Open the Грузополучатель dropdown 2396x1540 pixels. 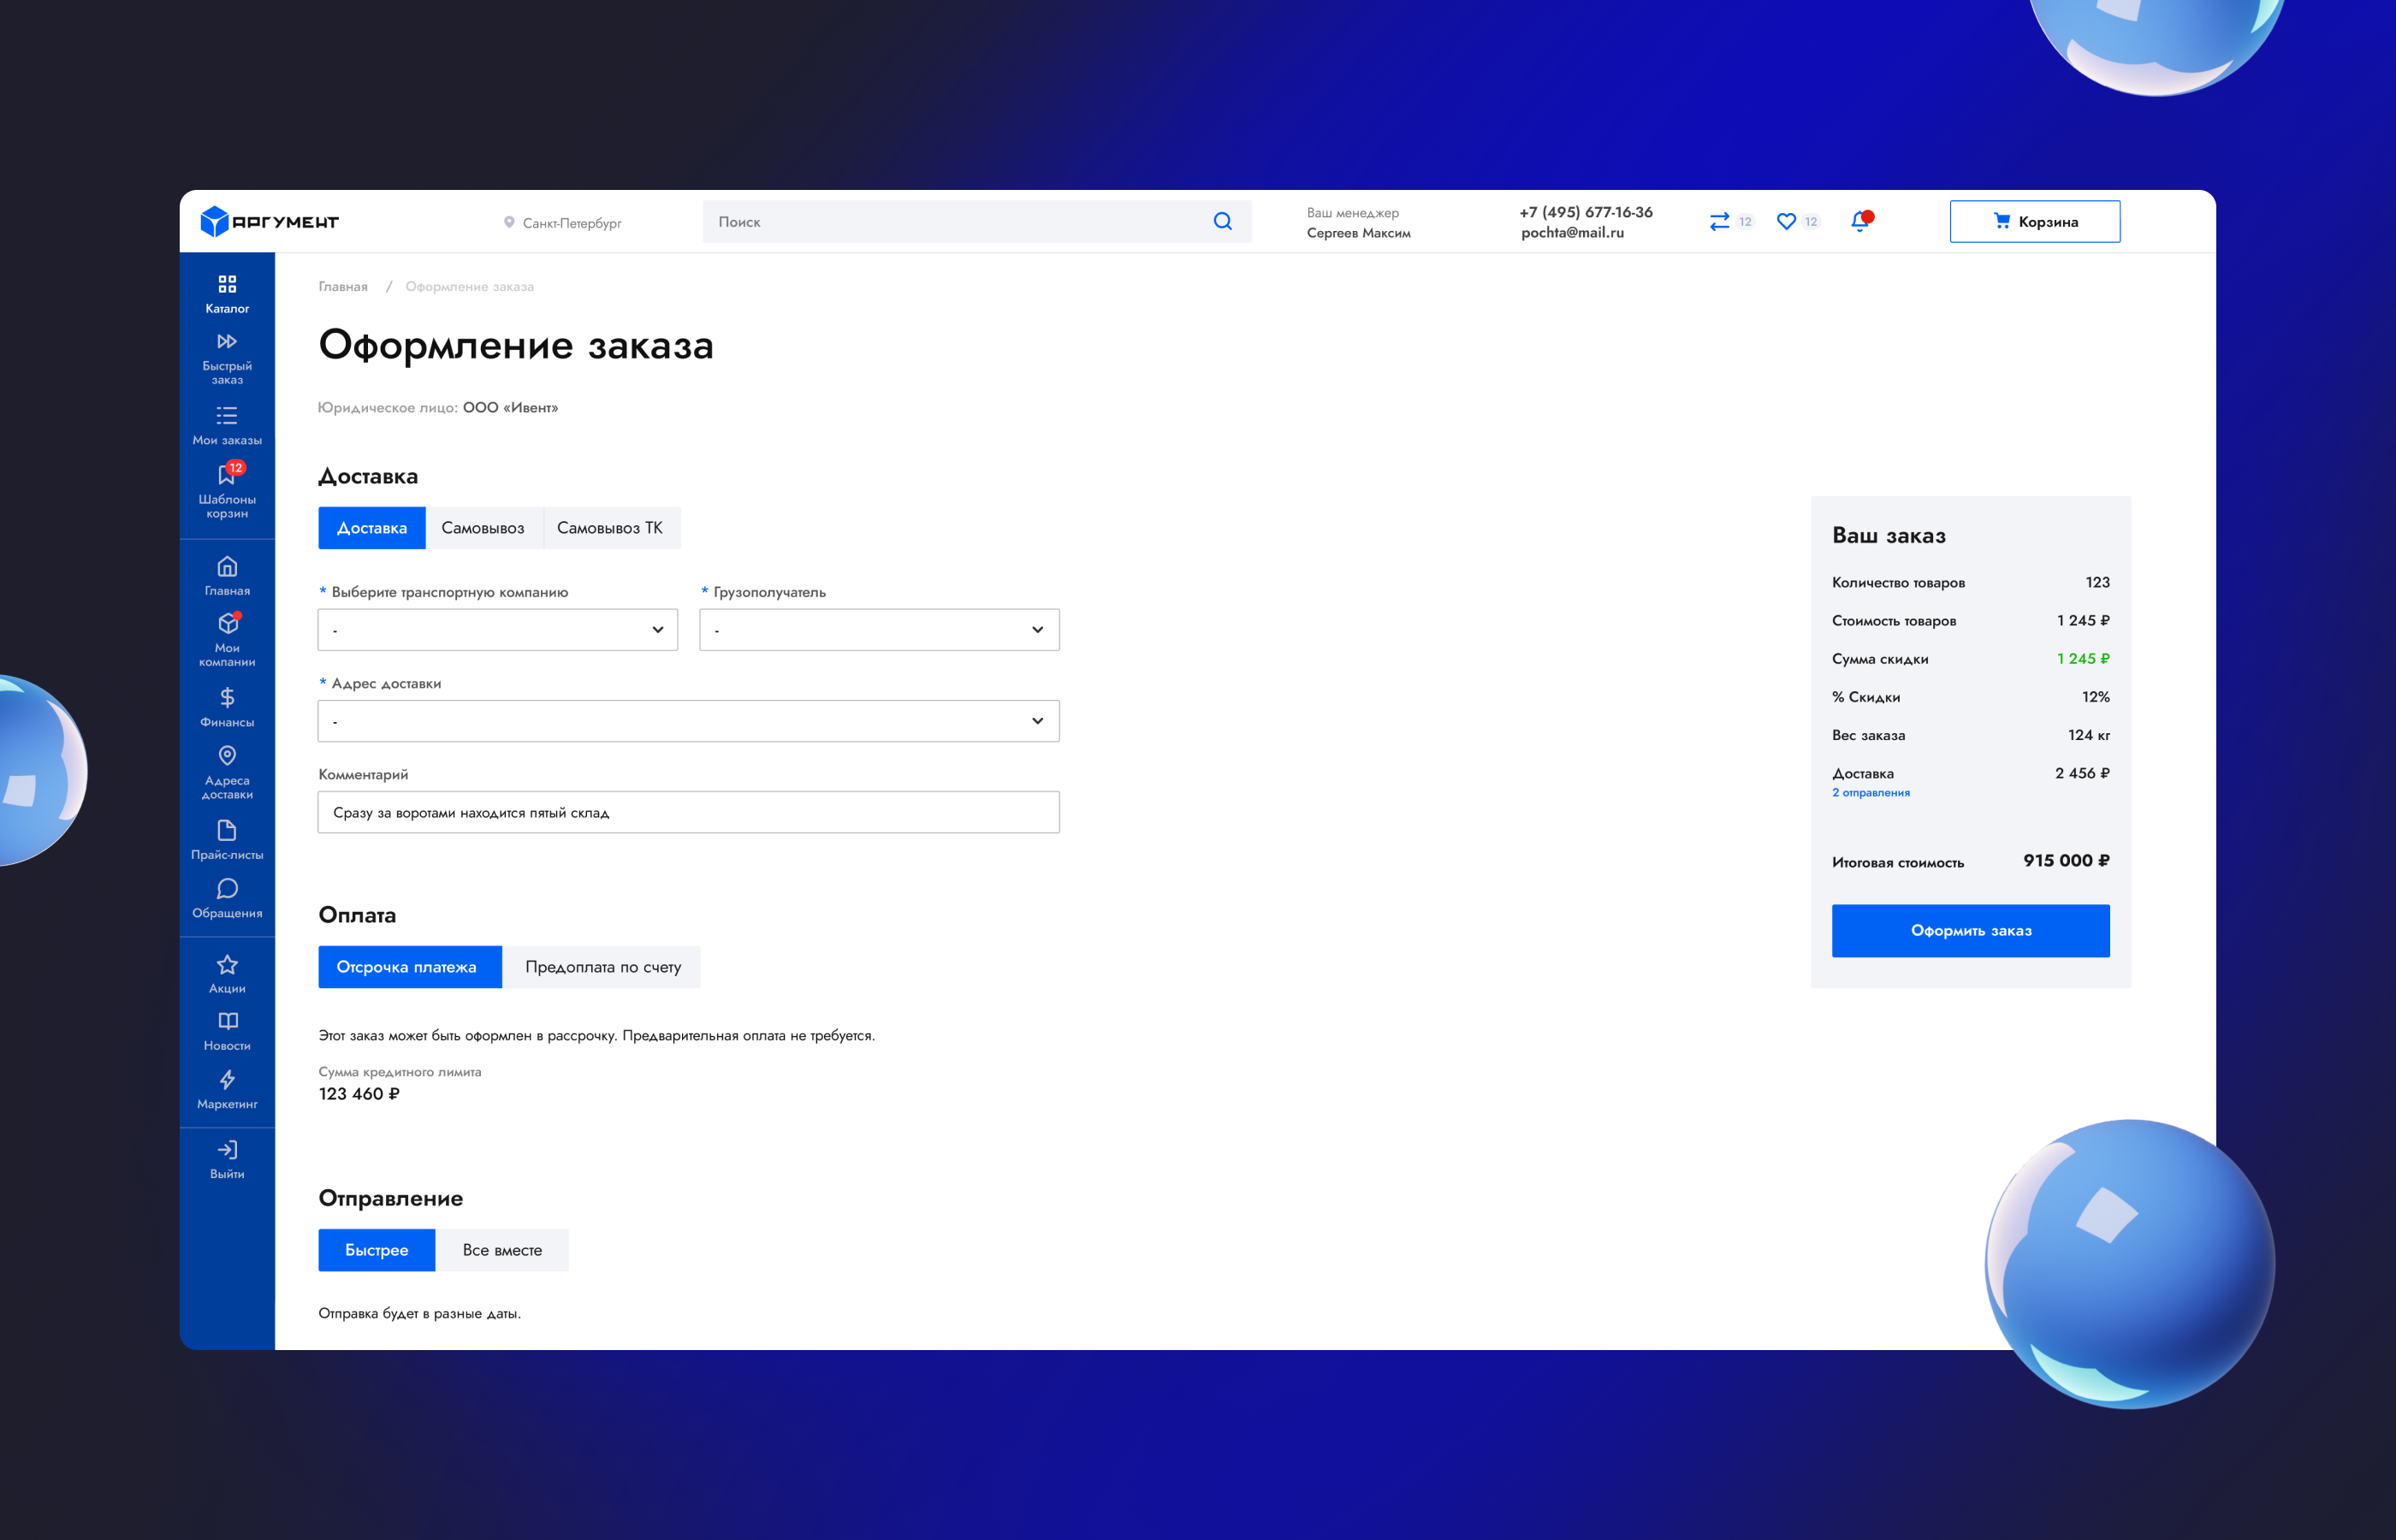pos(878,630)
